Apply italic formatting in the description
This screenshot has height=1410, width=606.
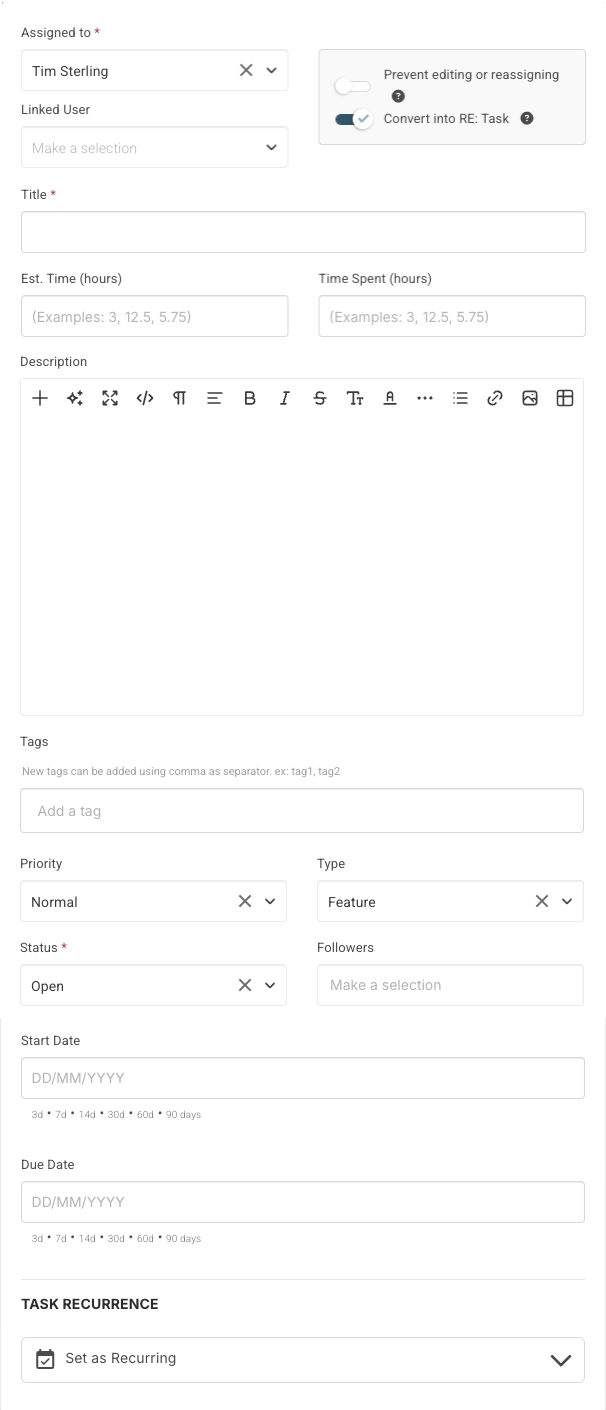click(285, 398)
